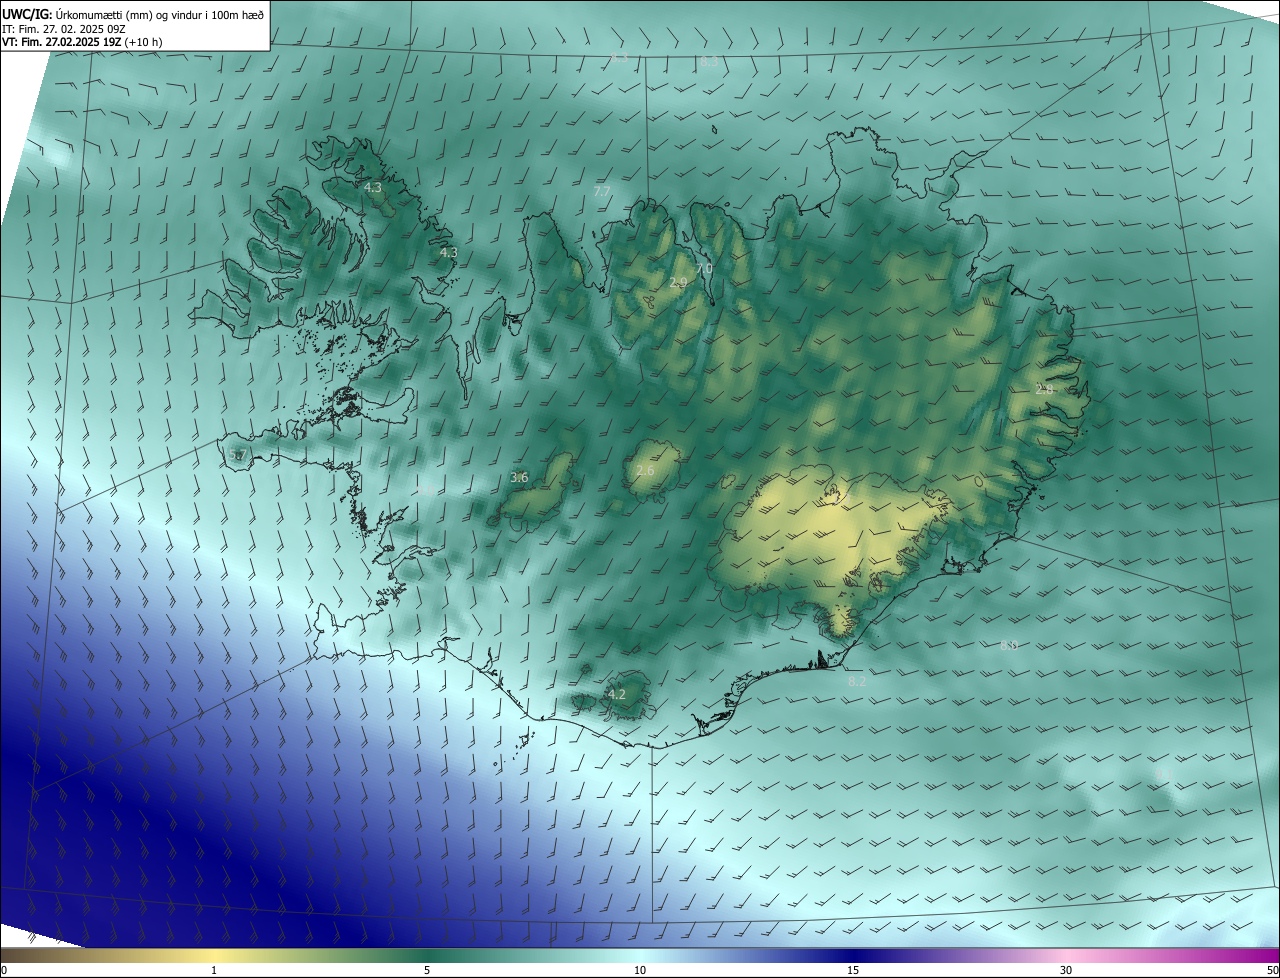Click the '2.8' value label in East Iceland
Screen dimensions: 1280x978
tap(1044, 389)
